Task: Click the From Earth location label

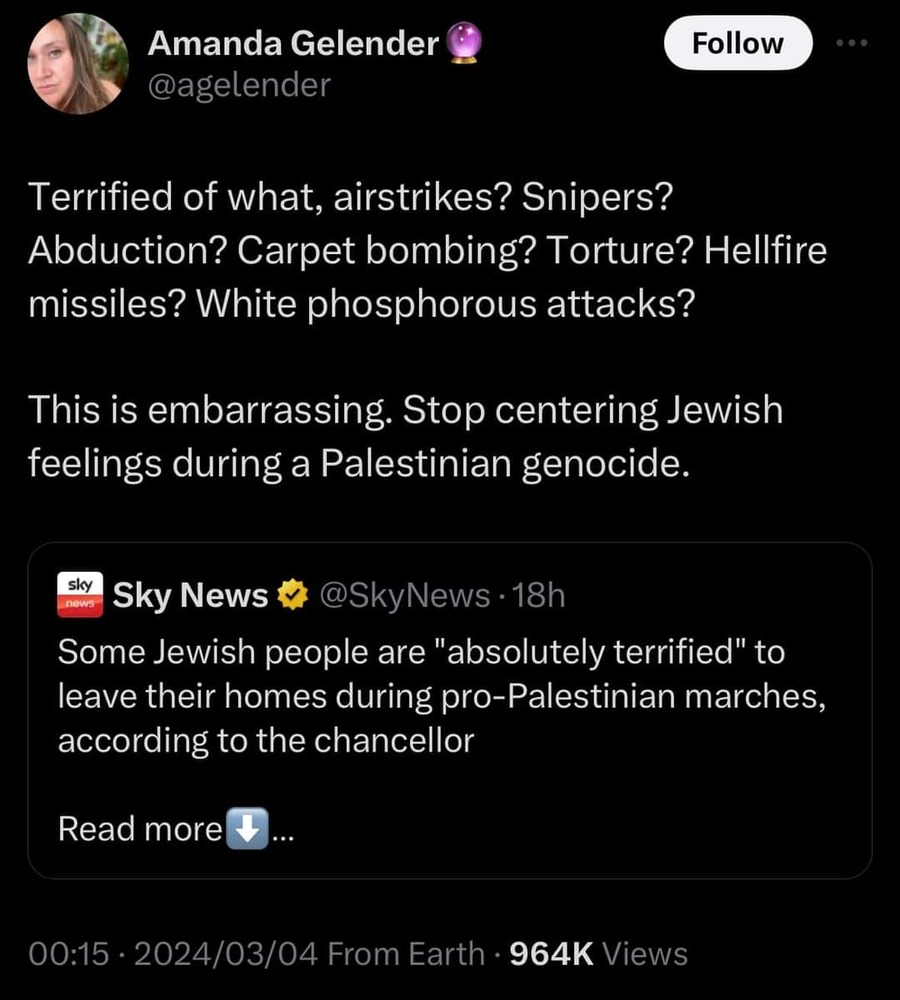Action: tap(406, 954)
